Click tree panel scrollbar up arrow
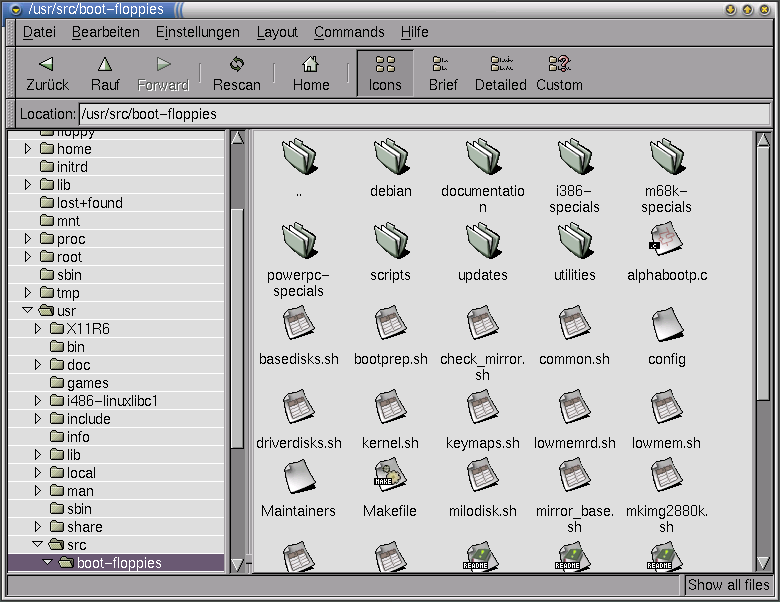This screenshot has width=780, height=602. point(237,138)
